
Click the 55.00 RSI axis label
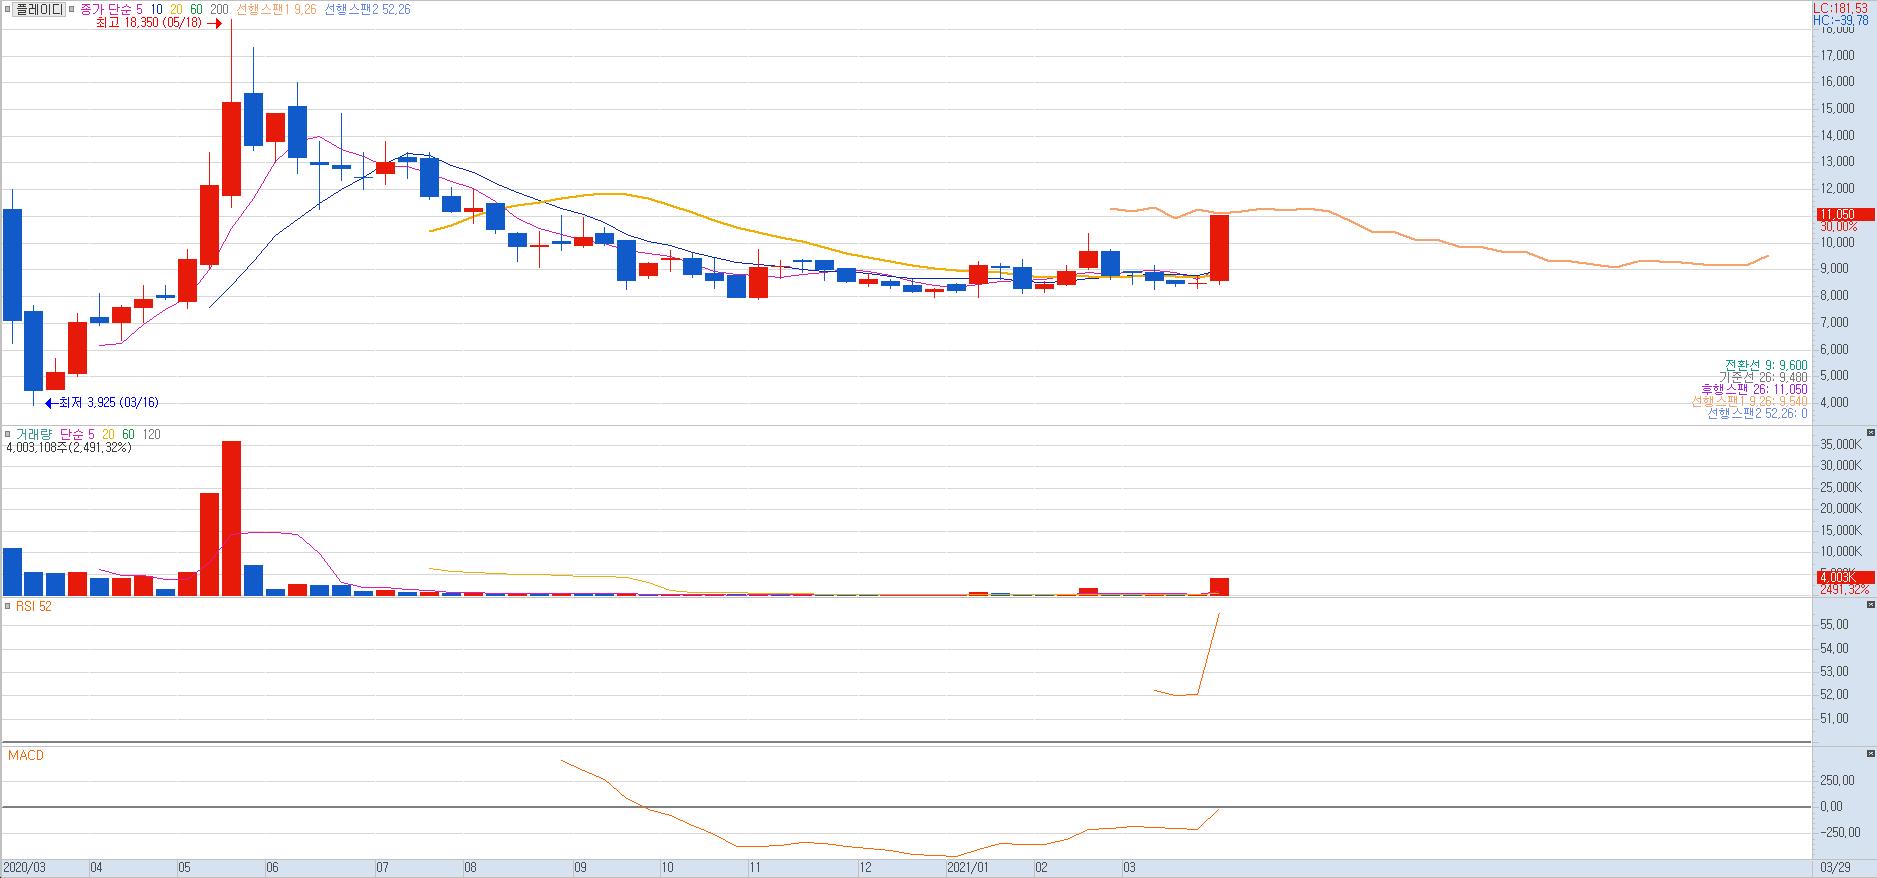[x=1834, y=624]
